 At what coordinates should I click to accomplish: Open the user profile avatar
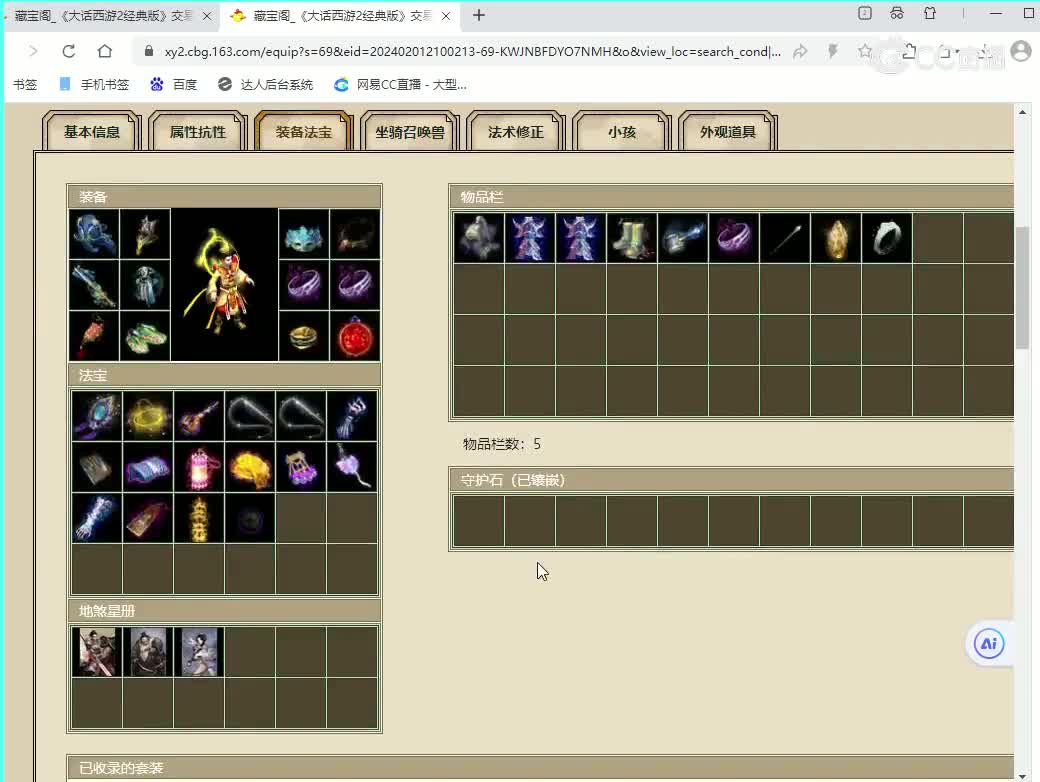coord(1021,51)
